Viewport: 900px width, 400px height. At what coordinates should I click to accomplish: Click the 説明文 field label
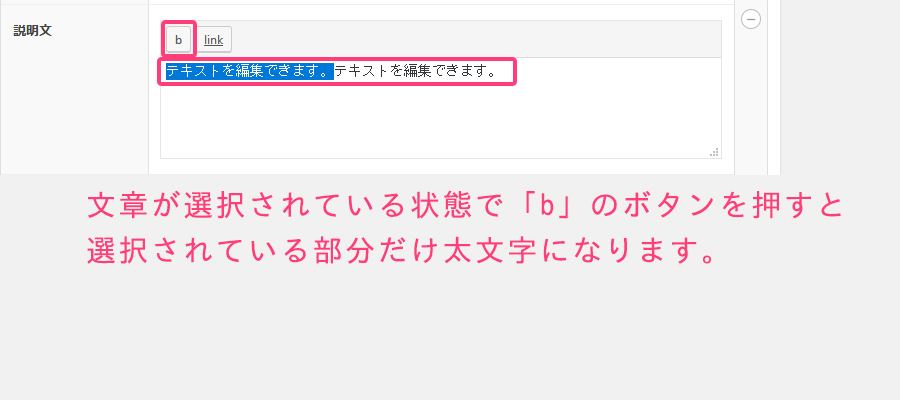[x=33, y=31]
